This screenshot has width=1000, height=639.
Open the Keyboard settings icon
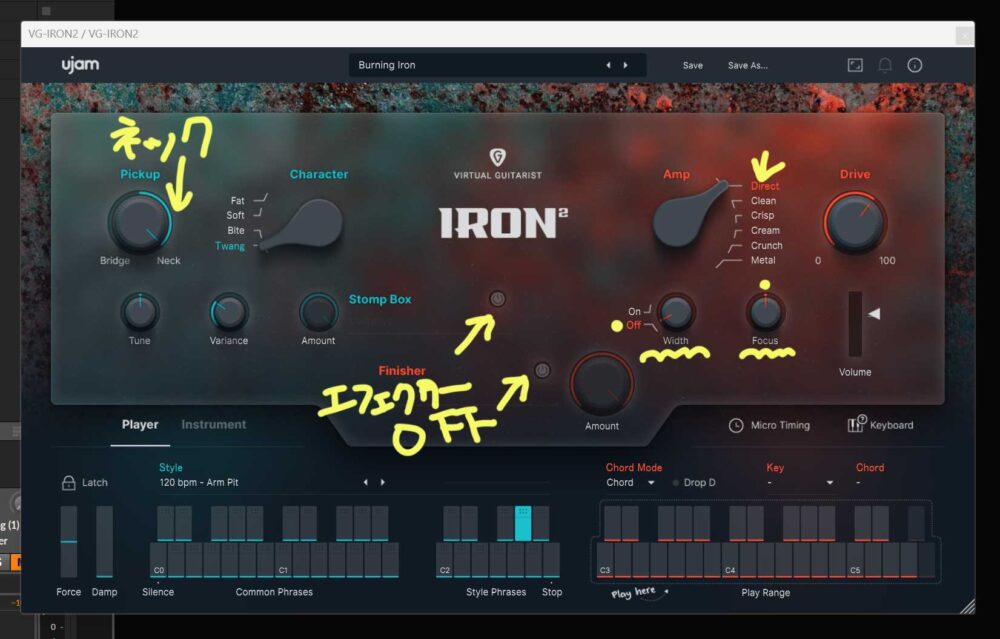point(856,423)
